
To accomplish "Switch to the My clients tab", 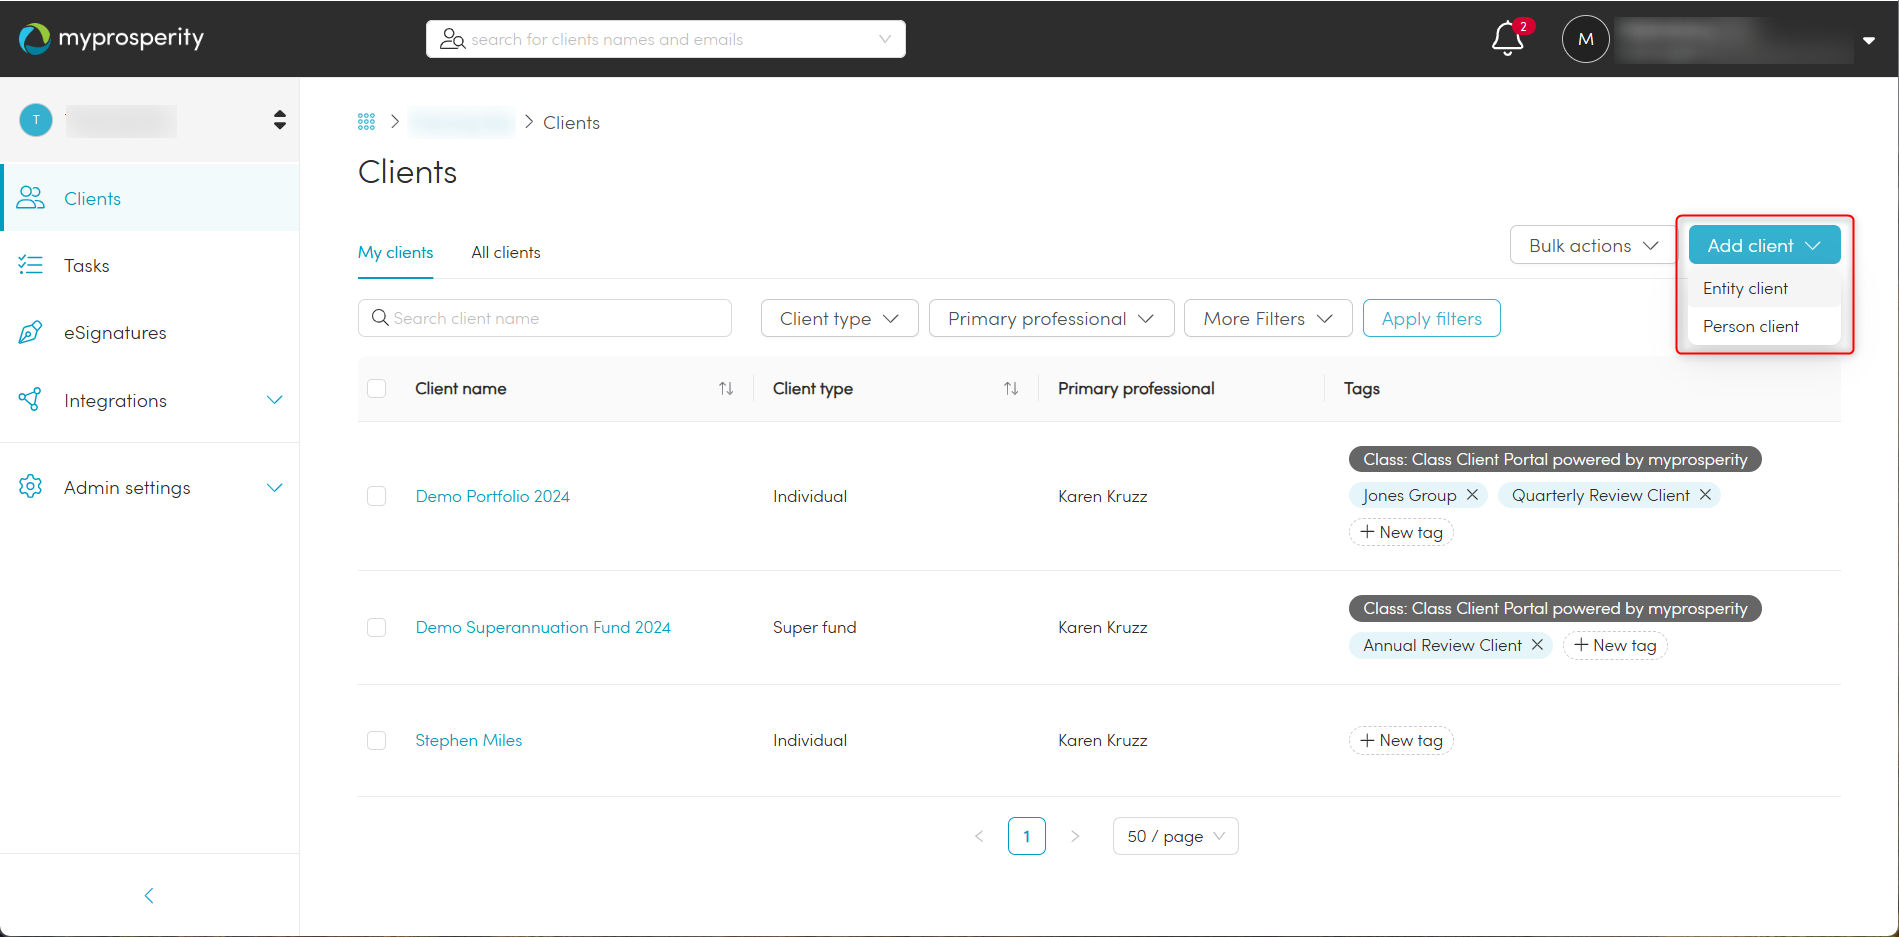I will click(395, 252).
